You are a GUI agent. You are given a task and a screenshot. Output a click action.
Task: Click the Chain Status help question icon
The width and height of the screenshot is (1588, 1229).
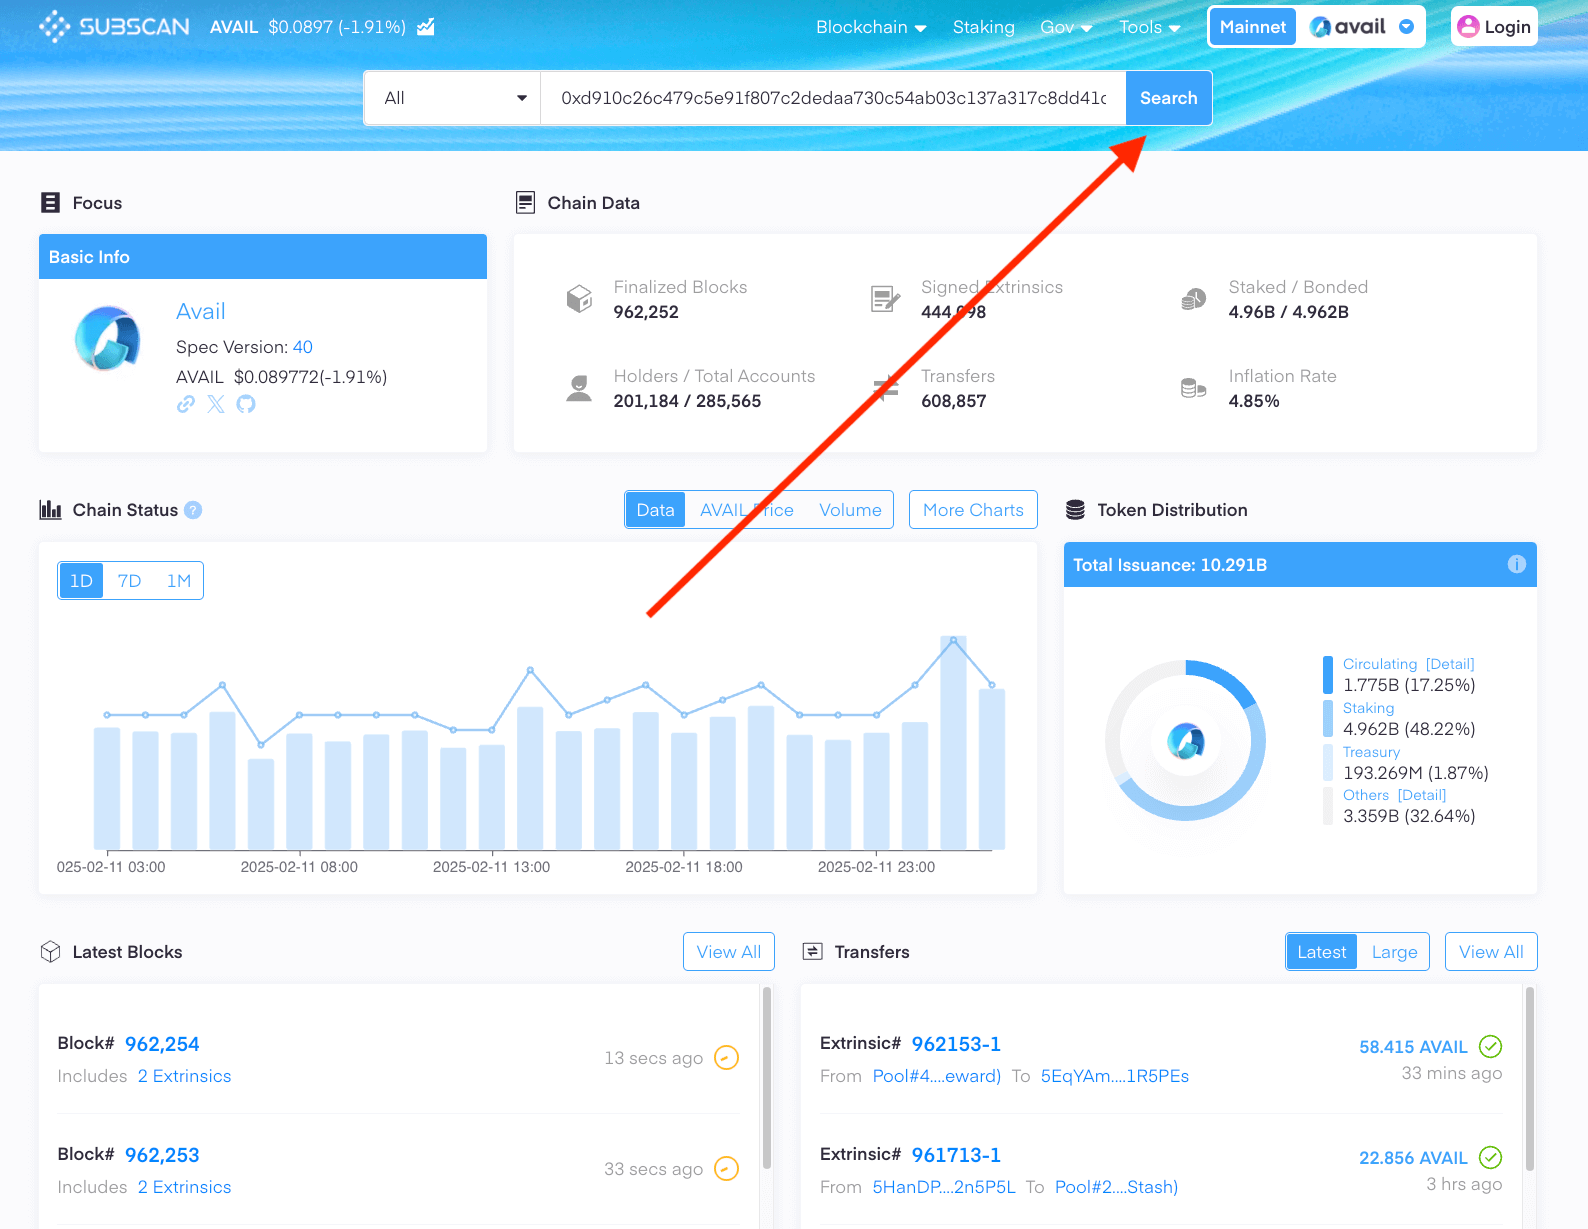click(x=193, y=510)
